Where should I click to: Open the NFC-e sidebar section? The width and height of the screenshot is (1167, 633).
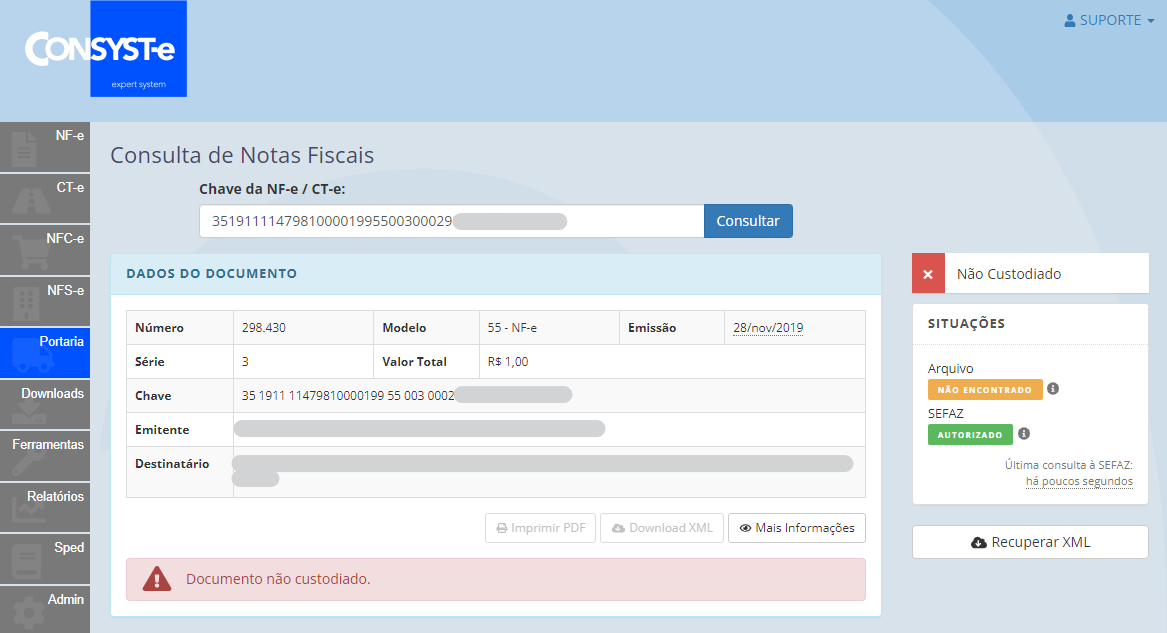pyautogui.click(x=45, y=250)
